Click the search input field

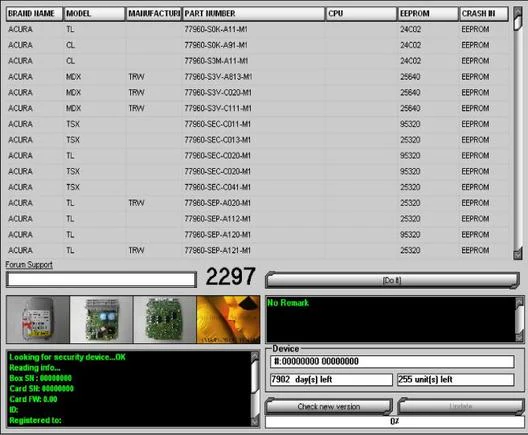pos(101,279)
